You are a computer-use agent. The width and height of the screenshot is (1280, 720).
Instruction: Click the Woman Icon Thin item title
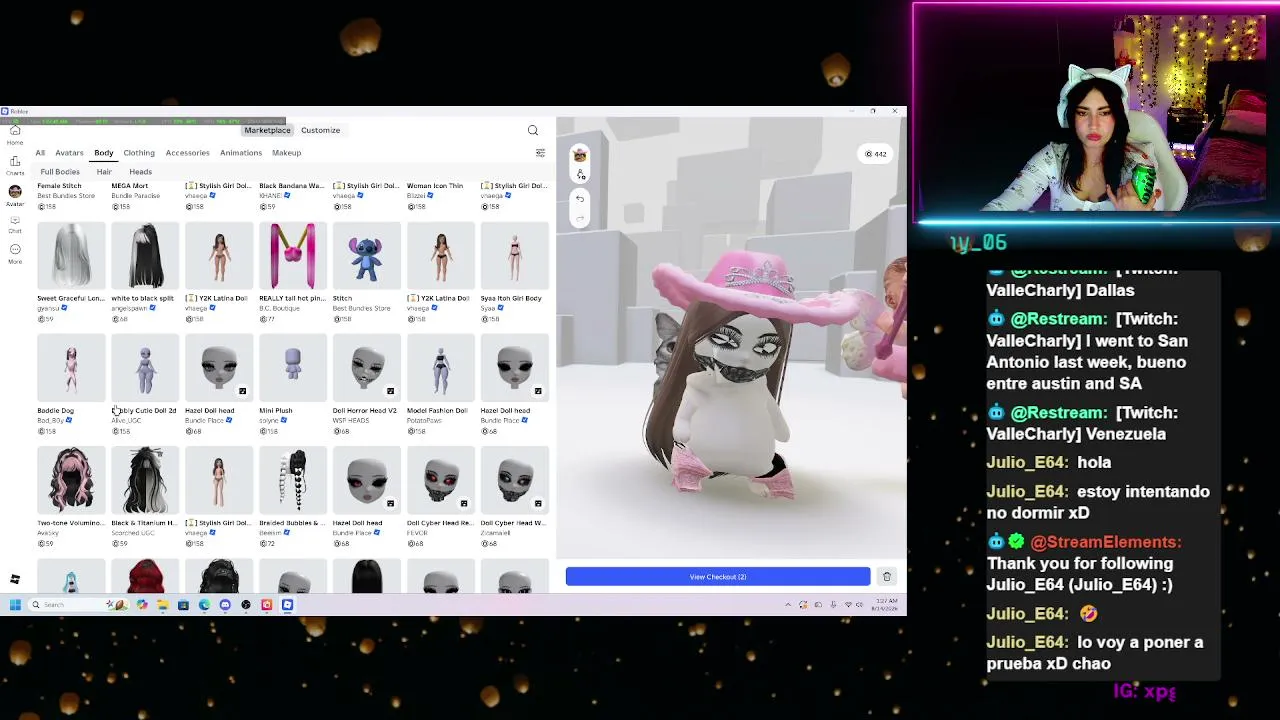(435, 186)
